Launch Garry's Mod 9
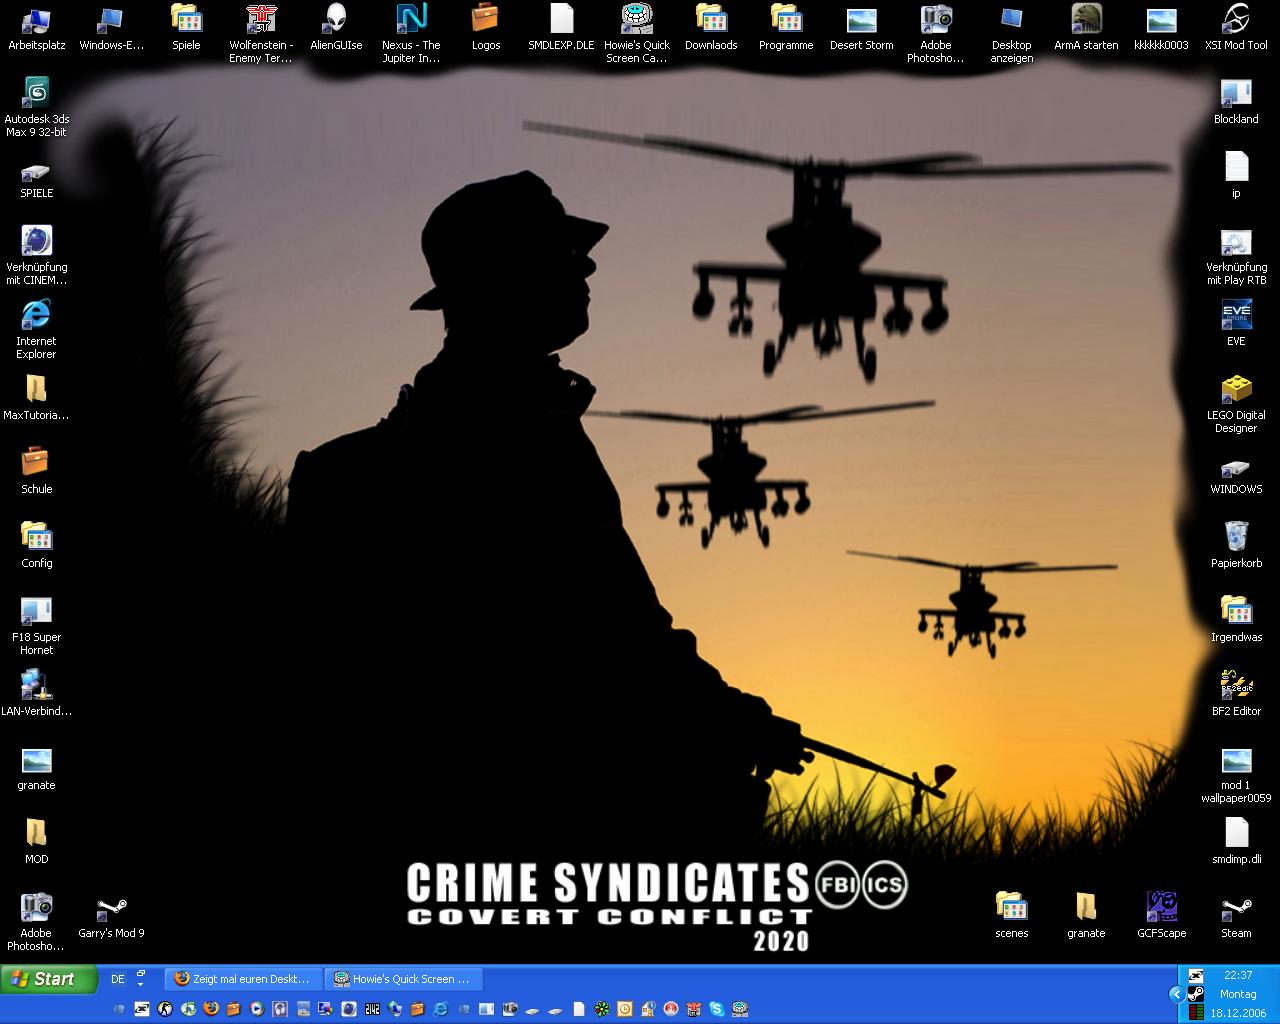 coord(111,916)
